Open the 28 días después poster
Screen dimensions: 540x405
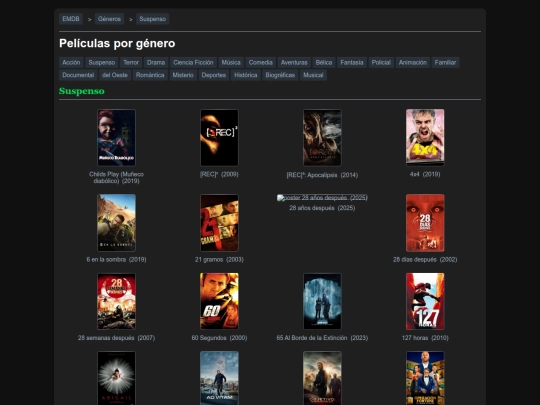tap(425, 223)
